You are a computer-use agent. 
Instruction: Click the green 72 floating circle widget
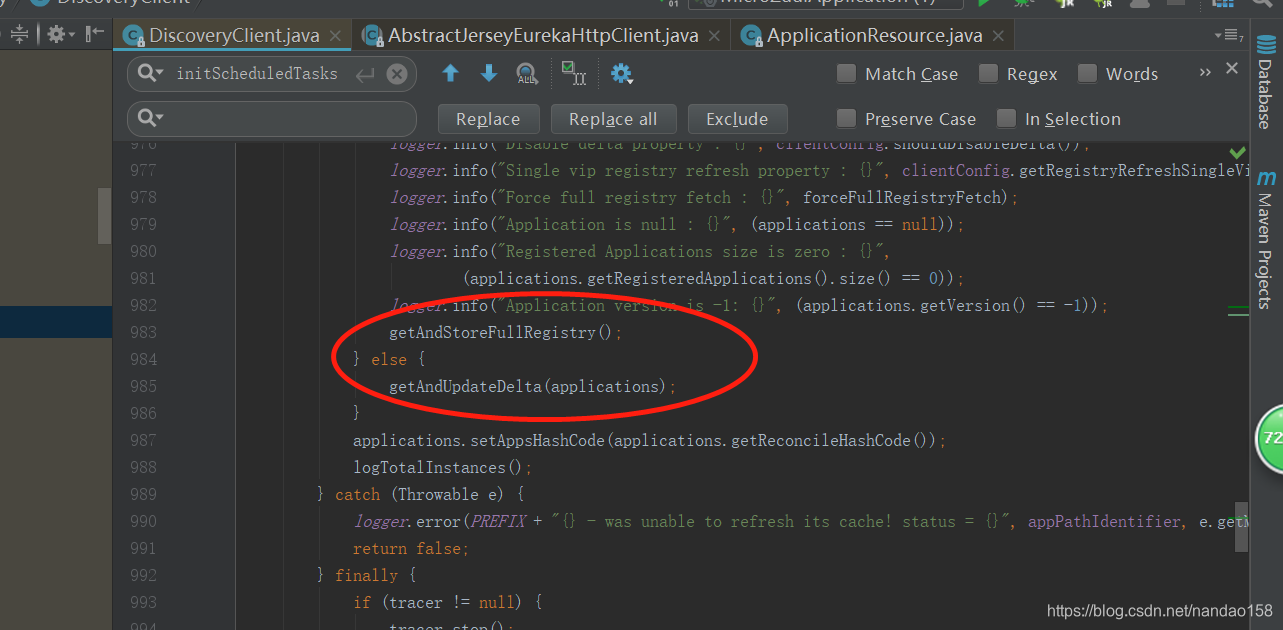point(1271,438)
